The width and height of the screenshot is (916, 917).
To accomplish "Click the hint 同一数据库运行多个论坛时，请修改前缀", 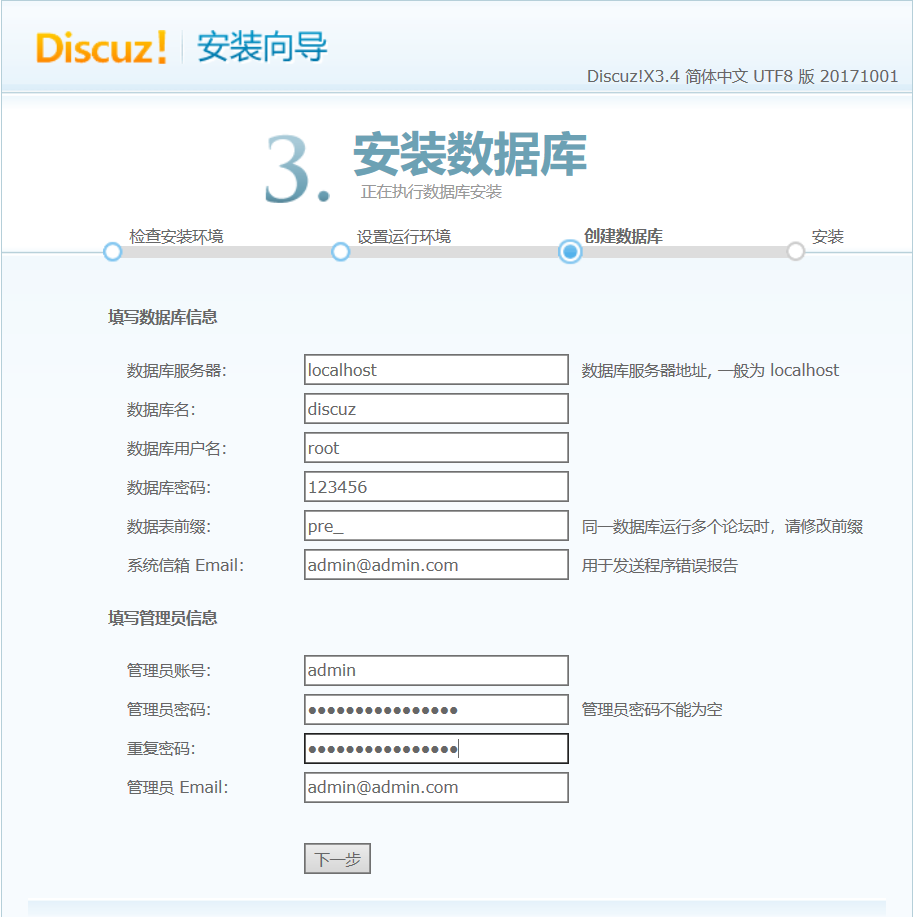I will click(x=722, y=526).
